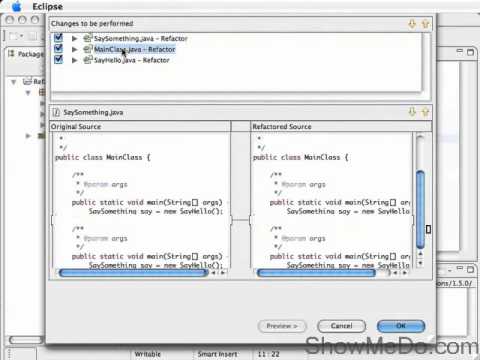Screen dimensions: 480x360
Task: Open the Apple menu
Action: (16, 6)
